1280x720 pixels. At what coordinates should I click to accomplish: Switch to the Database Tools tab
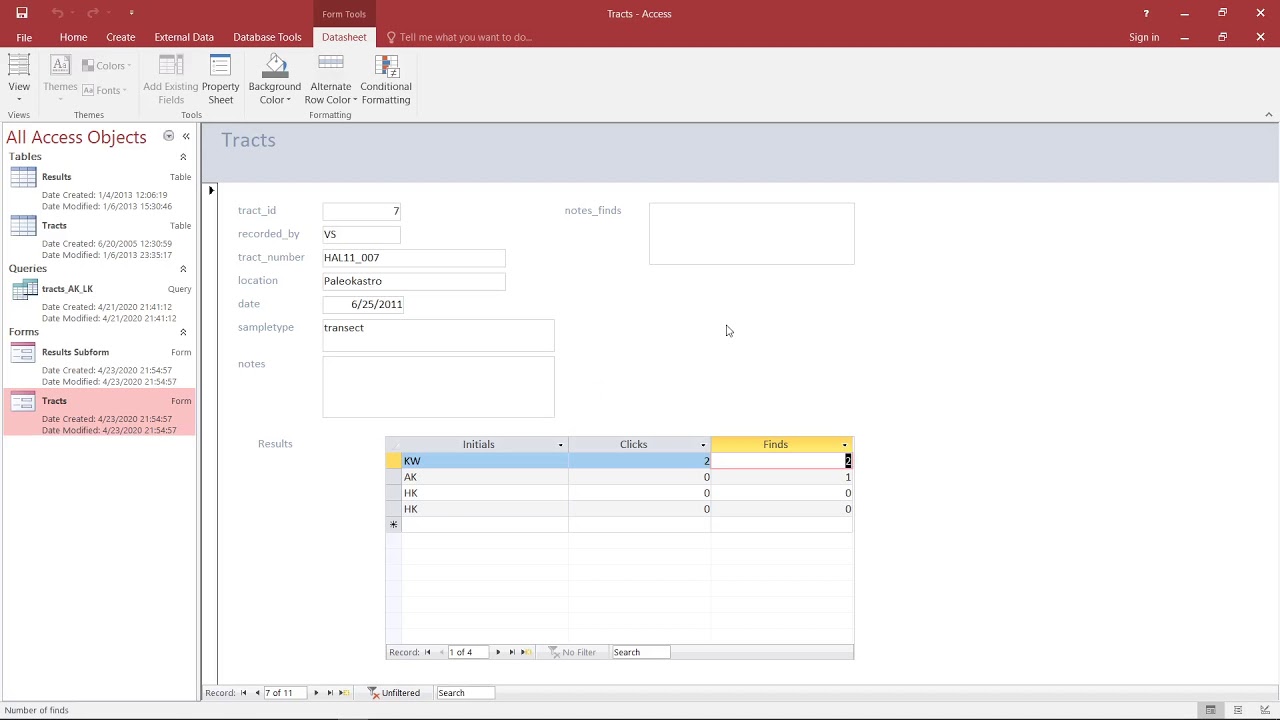267,37
